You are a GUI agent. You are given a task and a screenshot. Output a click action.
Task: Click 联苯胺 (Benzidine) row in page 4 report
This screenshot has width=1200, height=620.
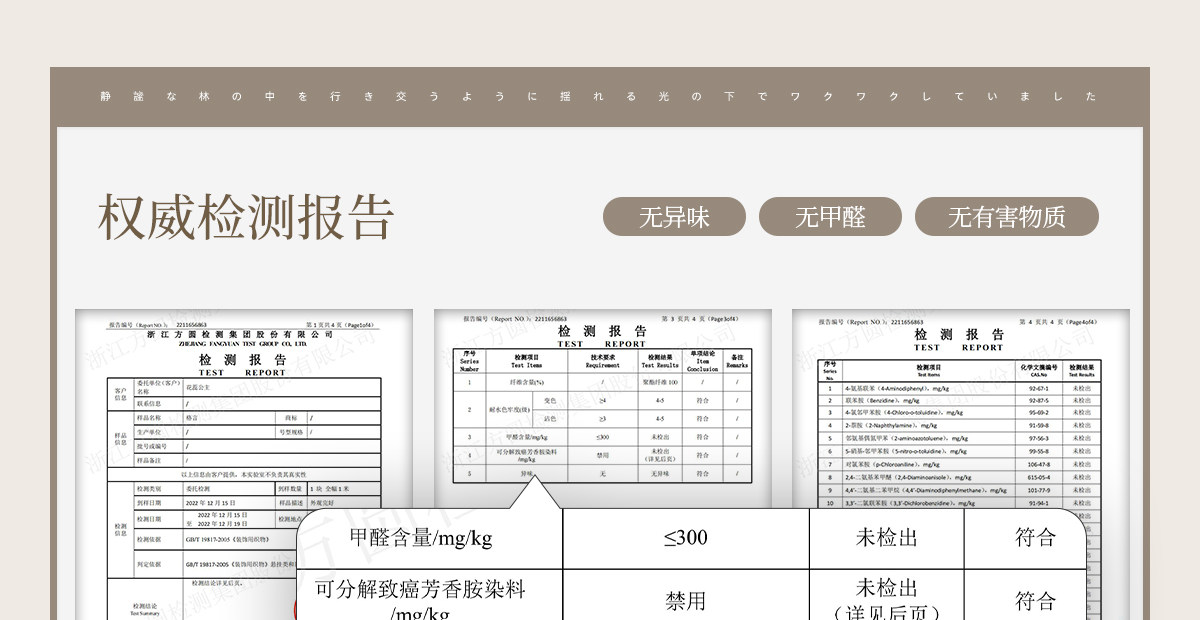960,400
